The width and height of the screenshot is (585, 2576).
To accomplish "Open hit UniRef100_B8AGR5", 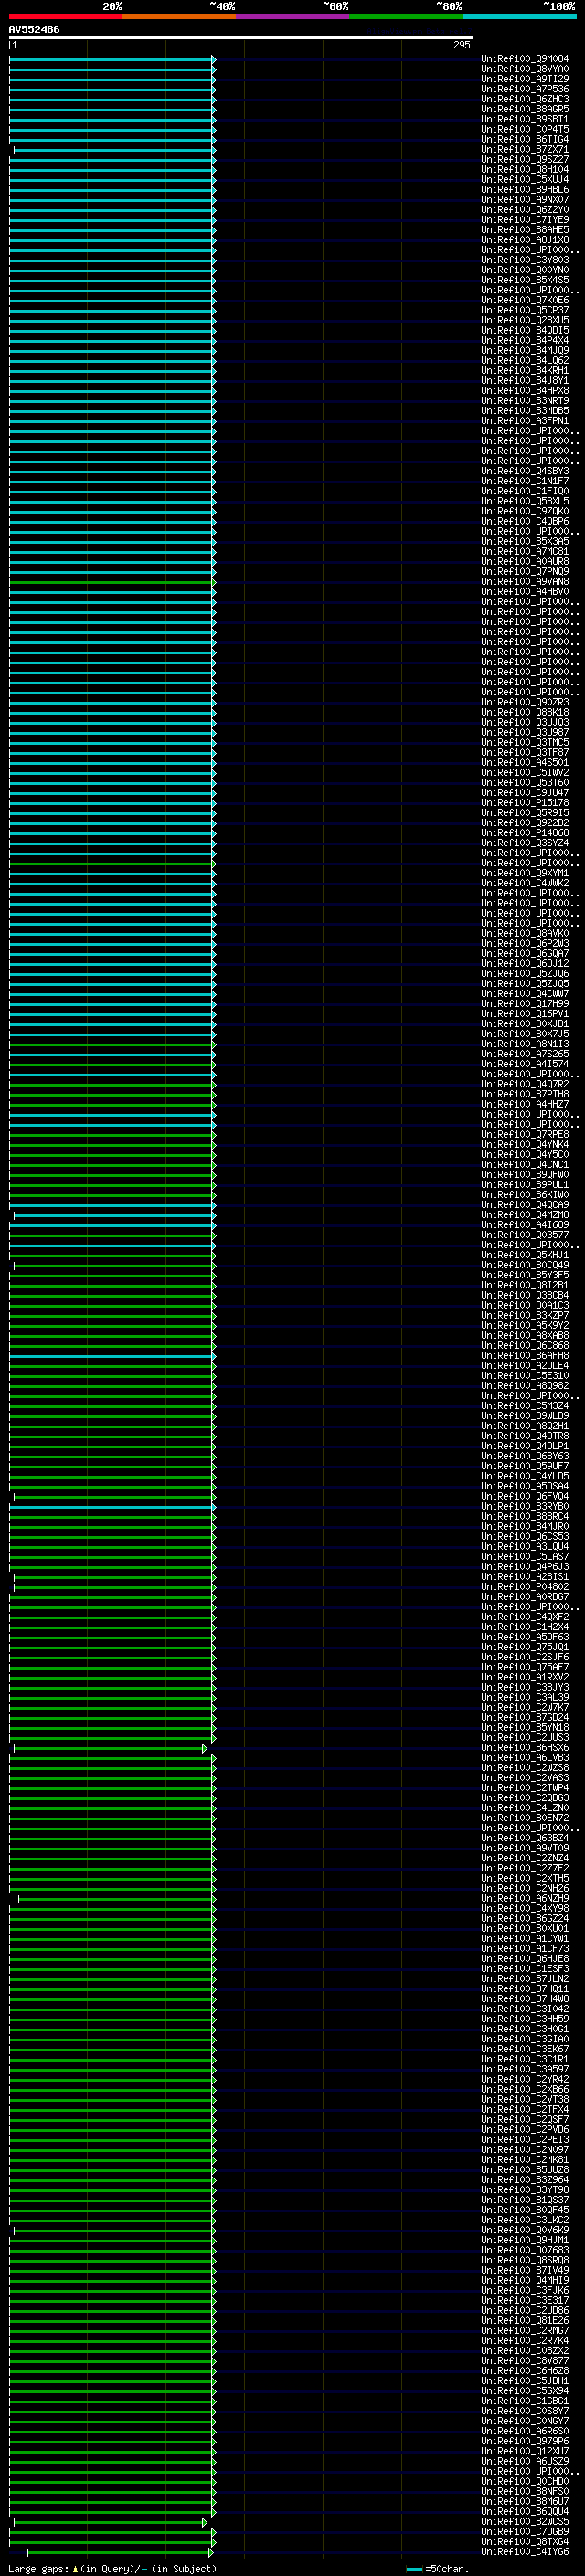I will tap(525, 109).
